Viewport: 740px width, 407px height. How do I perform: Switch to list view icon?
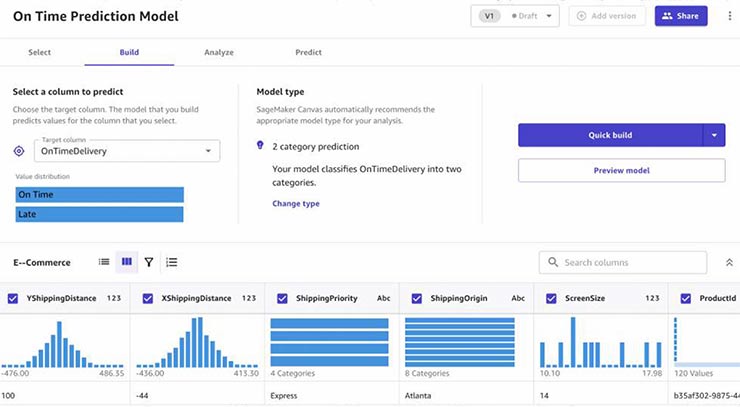104,262
